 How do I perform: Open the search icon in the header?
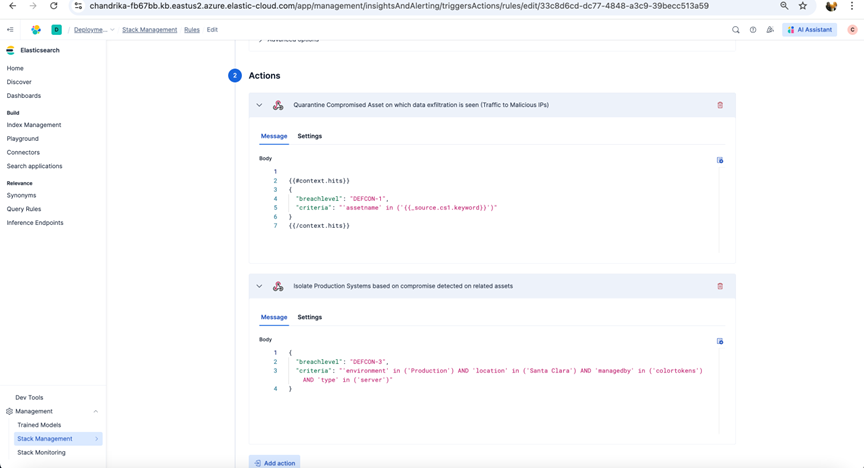pos(736,30)
